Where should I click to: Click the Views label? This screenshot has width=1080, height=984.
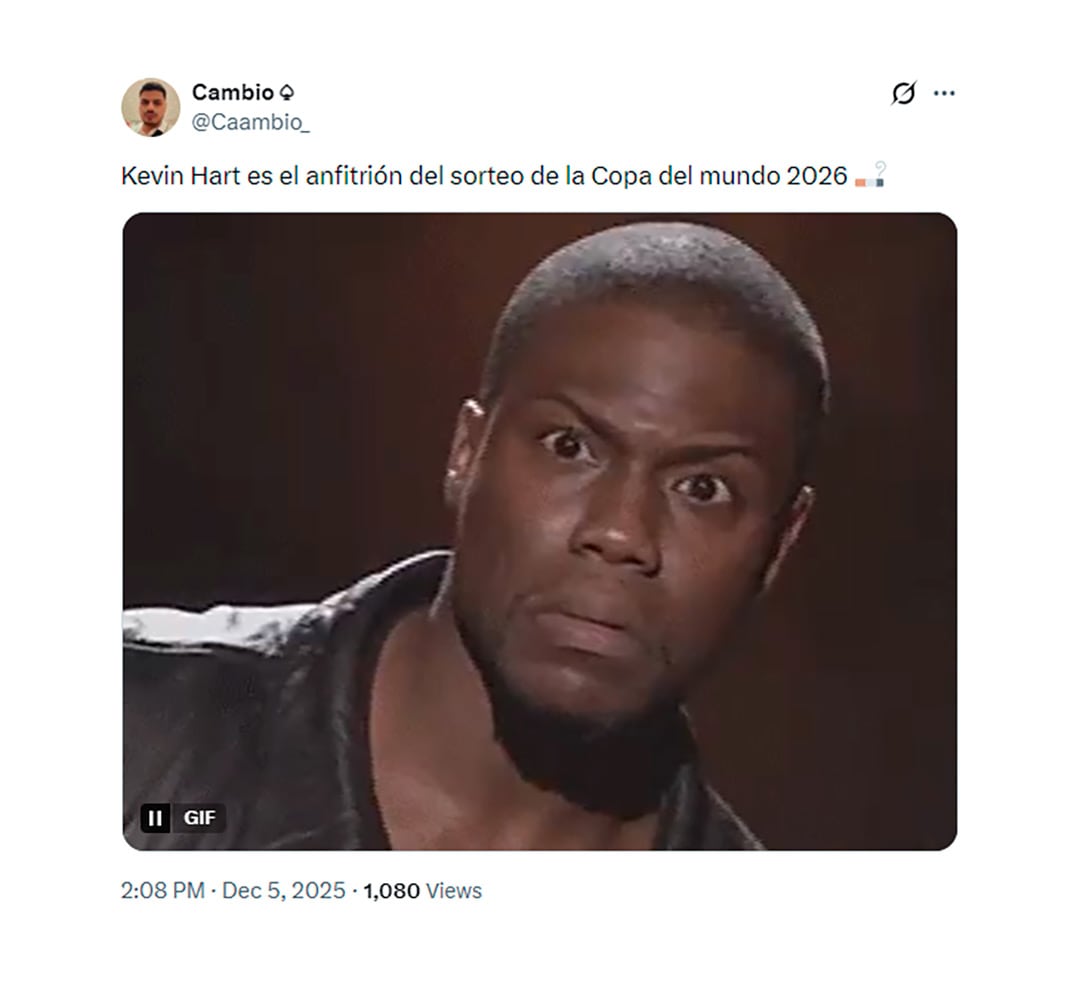pos(454,891)
